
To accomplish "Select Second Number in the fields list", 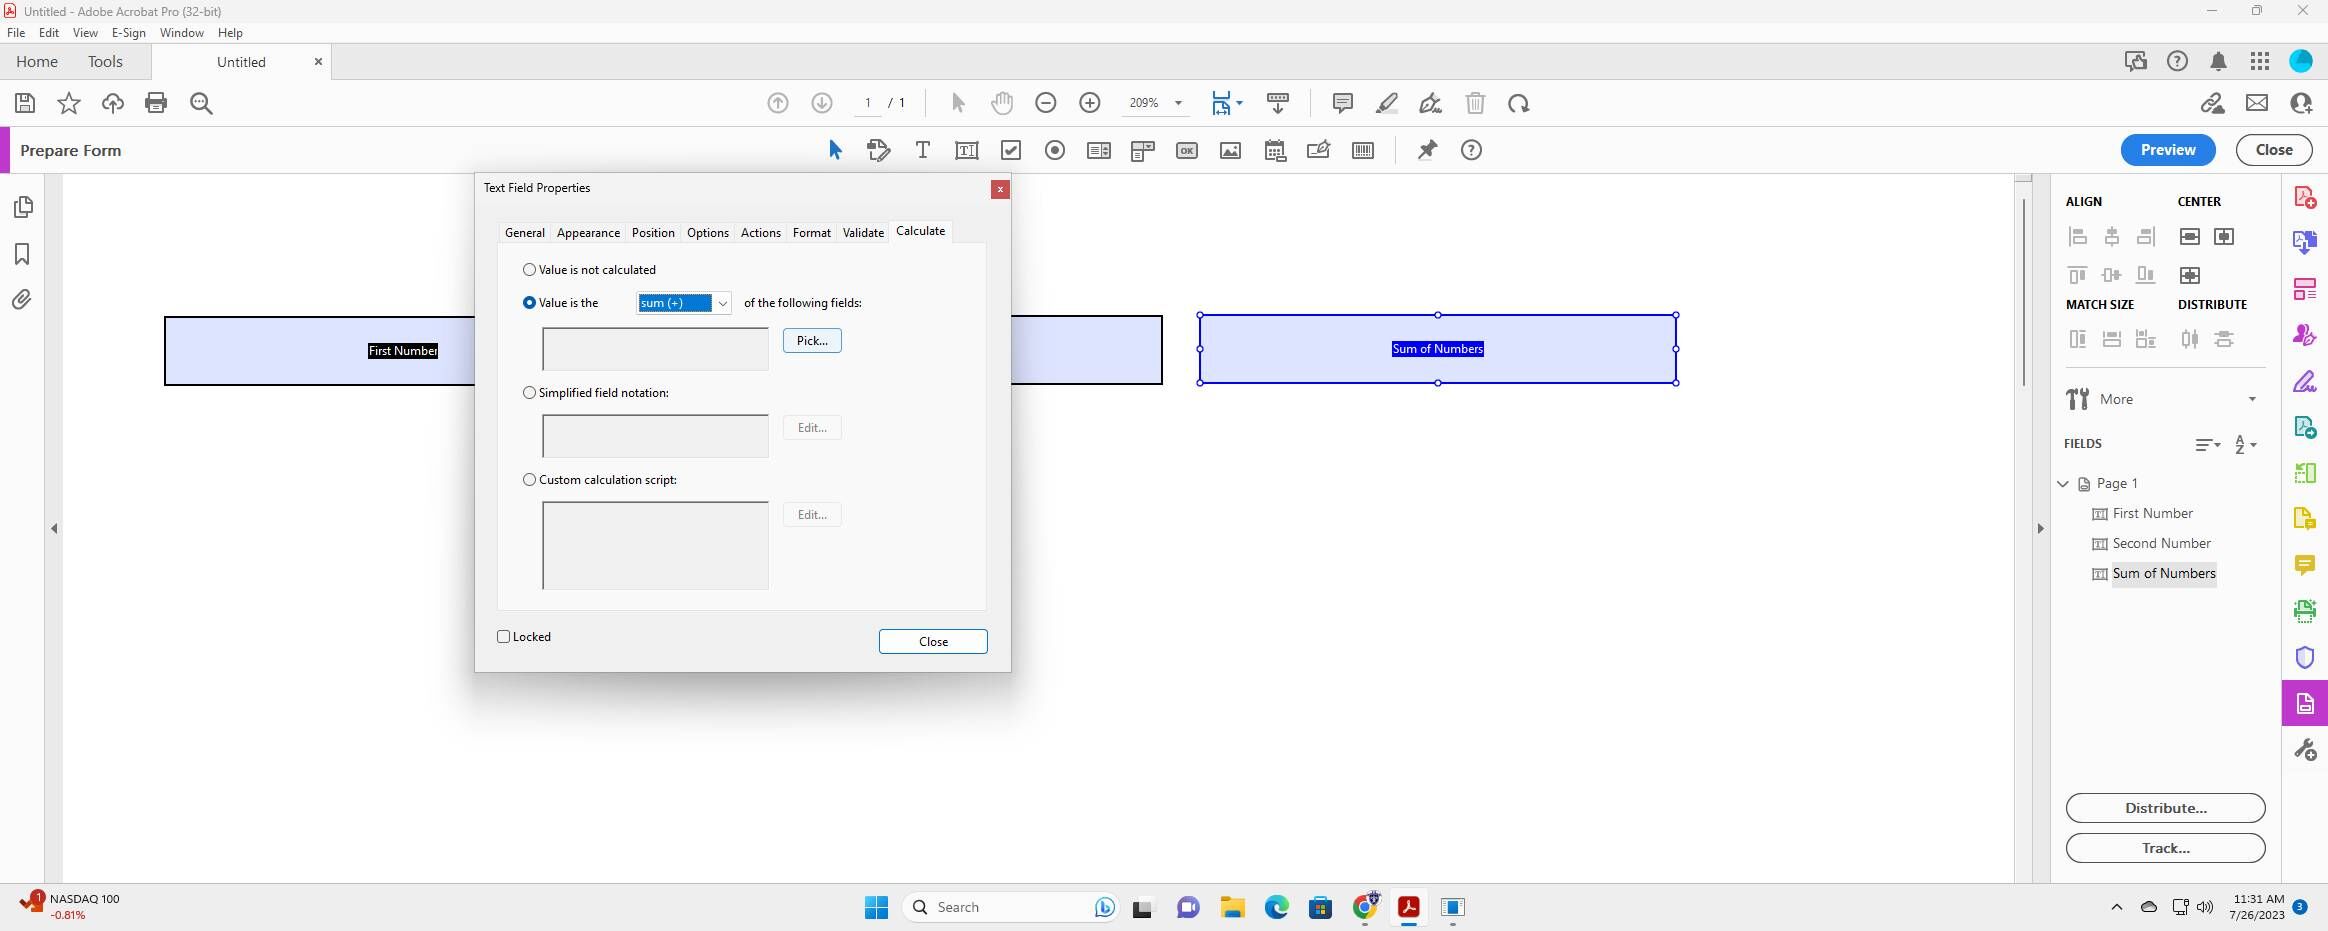I will tap(2160, 543).
